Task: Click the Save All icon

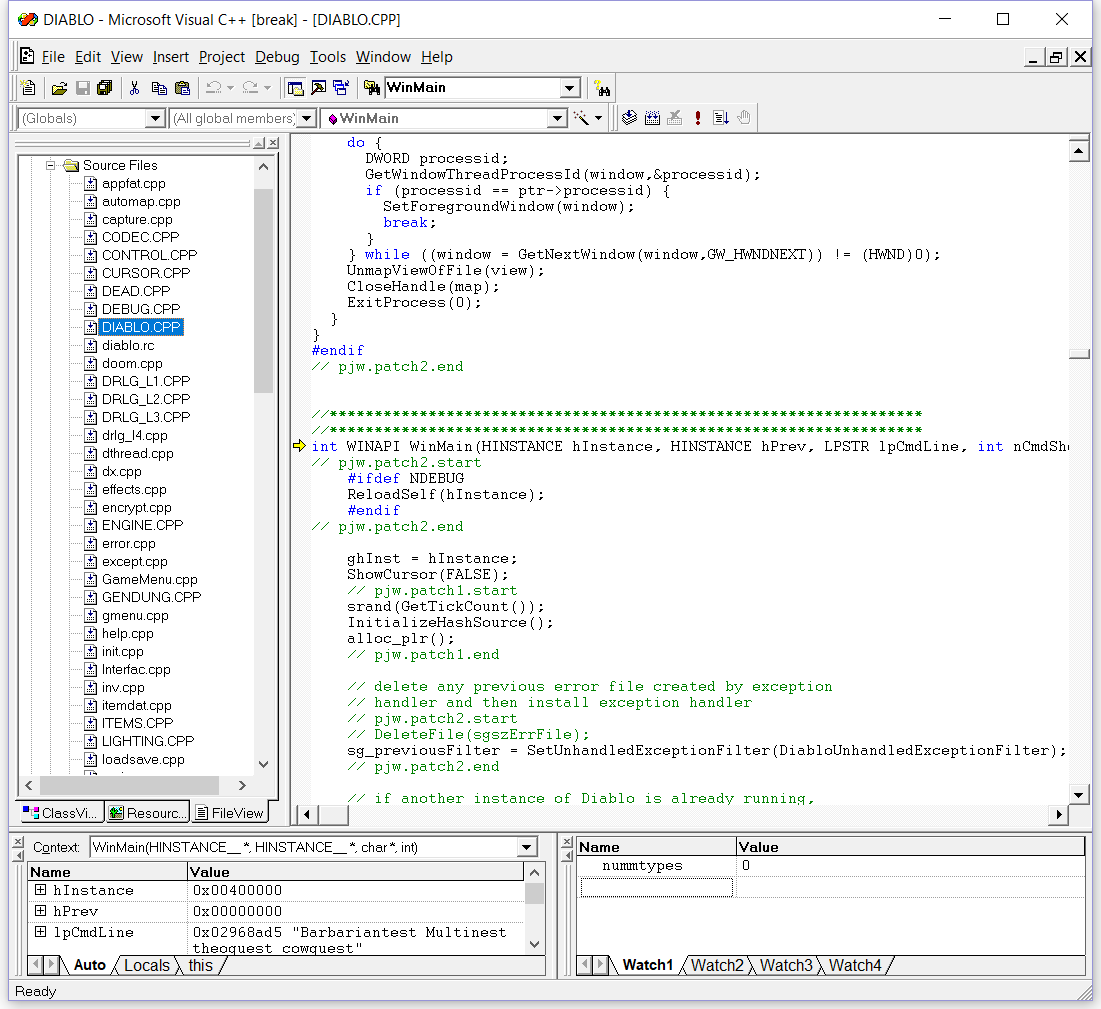Action: tap(104, 88)
